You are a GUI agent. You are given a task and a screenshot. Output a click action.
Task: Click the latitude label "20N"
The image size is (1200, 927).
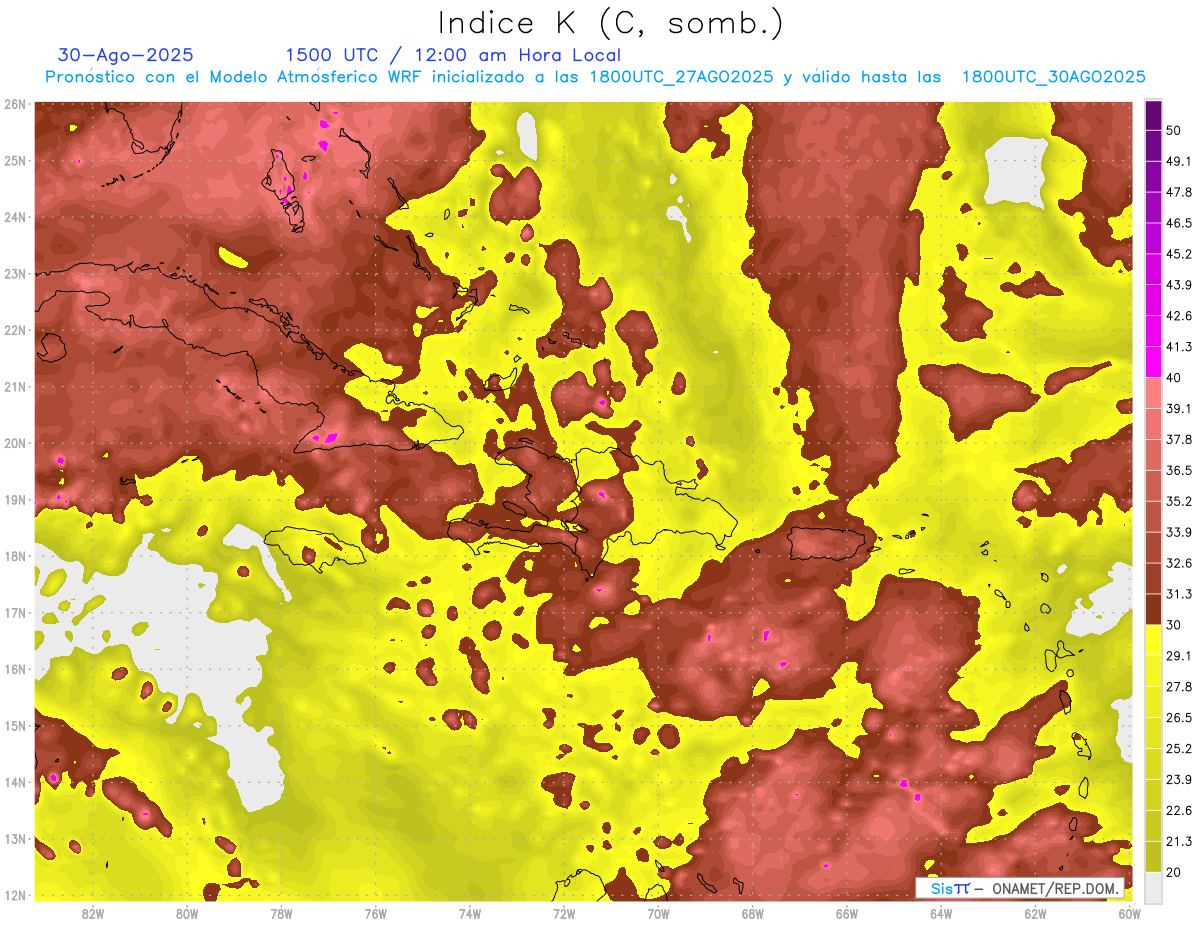(15, 443)
